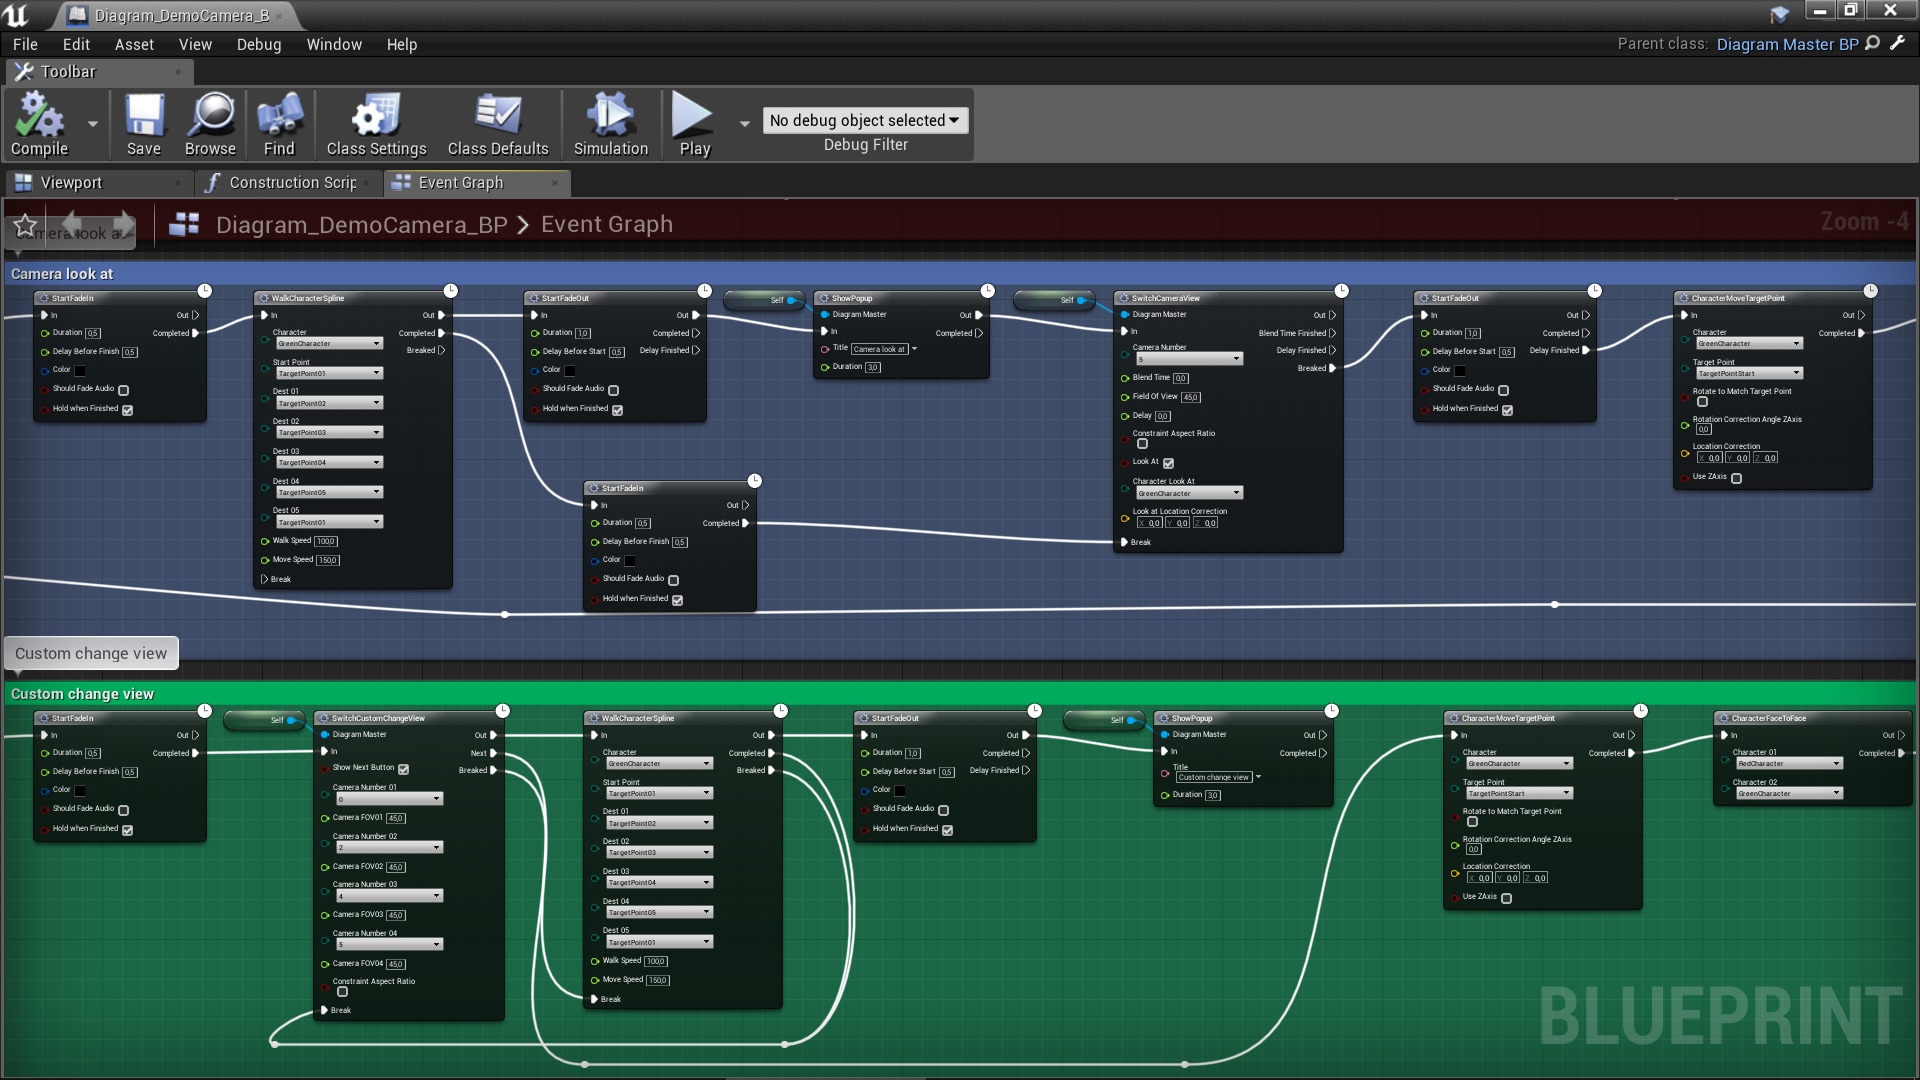The image size is (1920, 1080).
Task: Toggle Show Next Button on SwitchCustomChangeView
Action: 403,769
